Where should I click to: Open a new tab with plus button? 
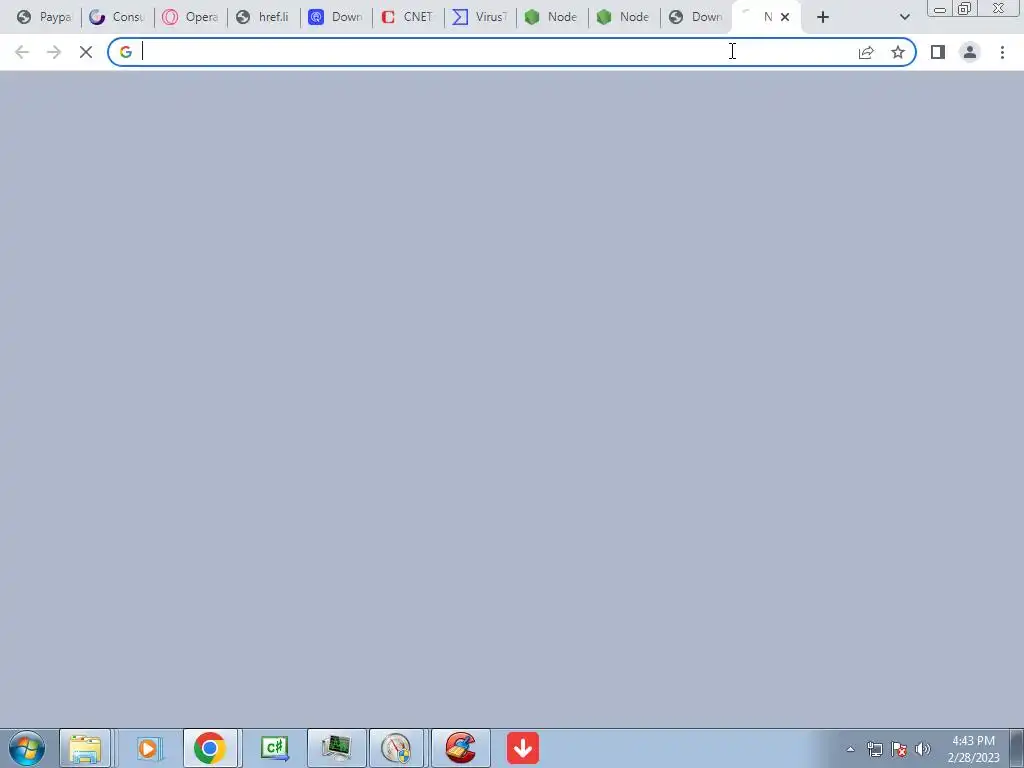click(823, 17)
